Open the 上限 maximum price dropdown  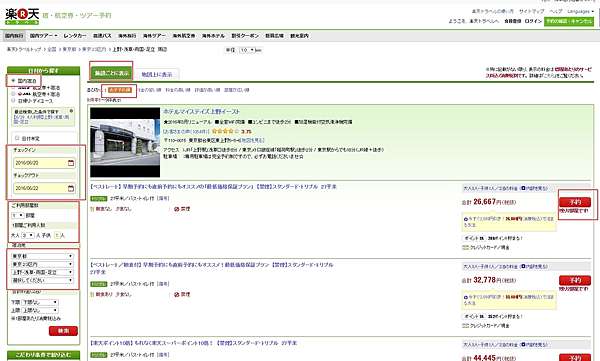pos(39,310)
